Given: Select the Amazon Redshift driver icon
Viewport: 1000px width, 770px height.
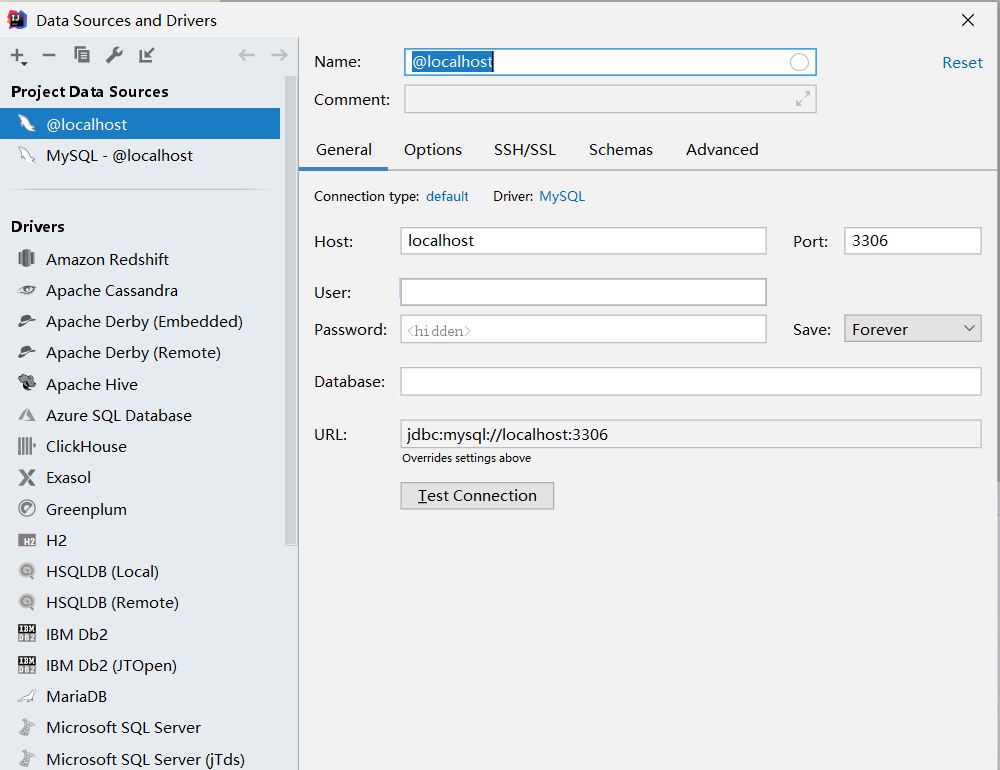Looking at the screenshot, I should click(x=27, y=258).
